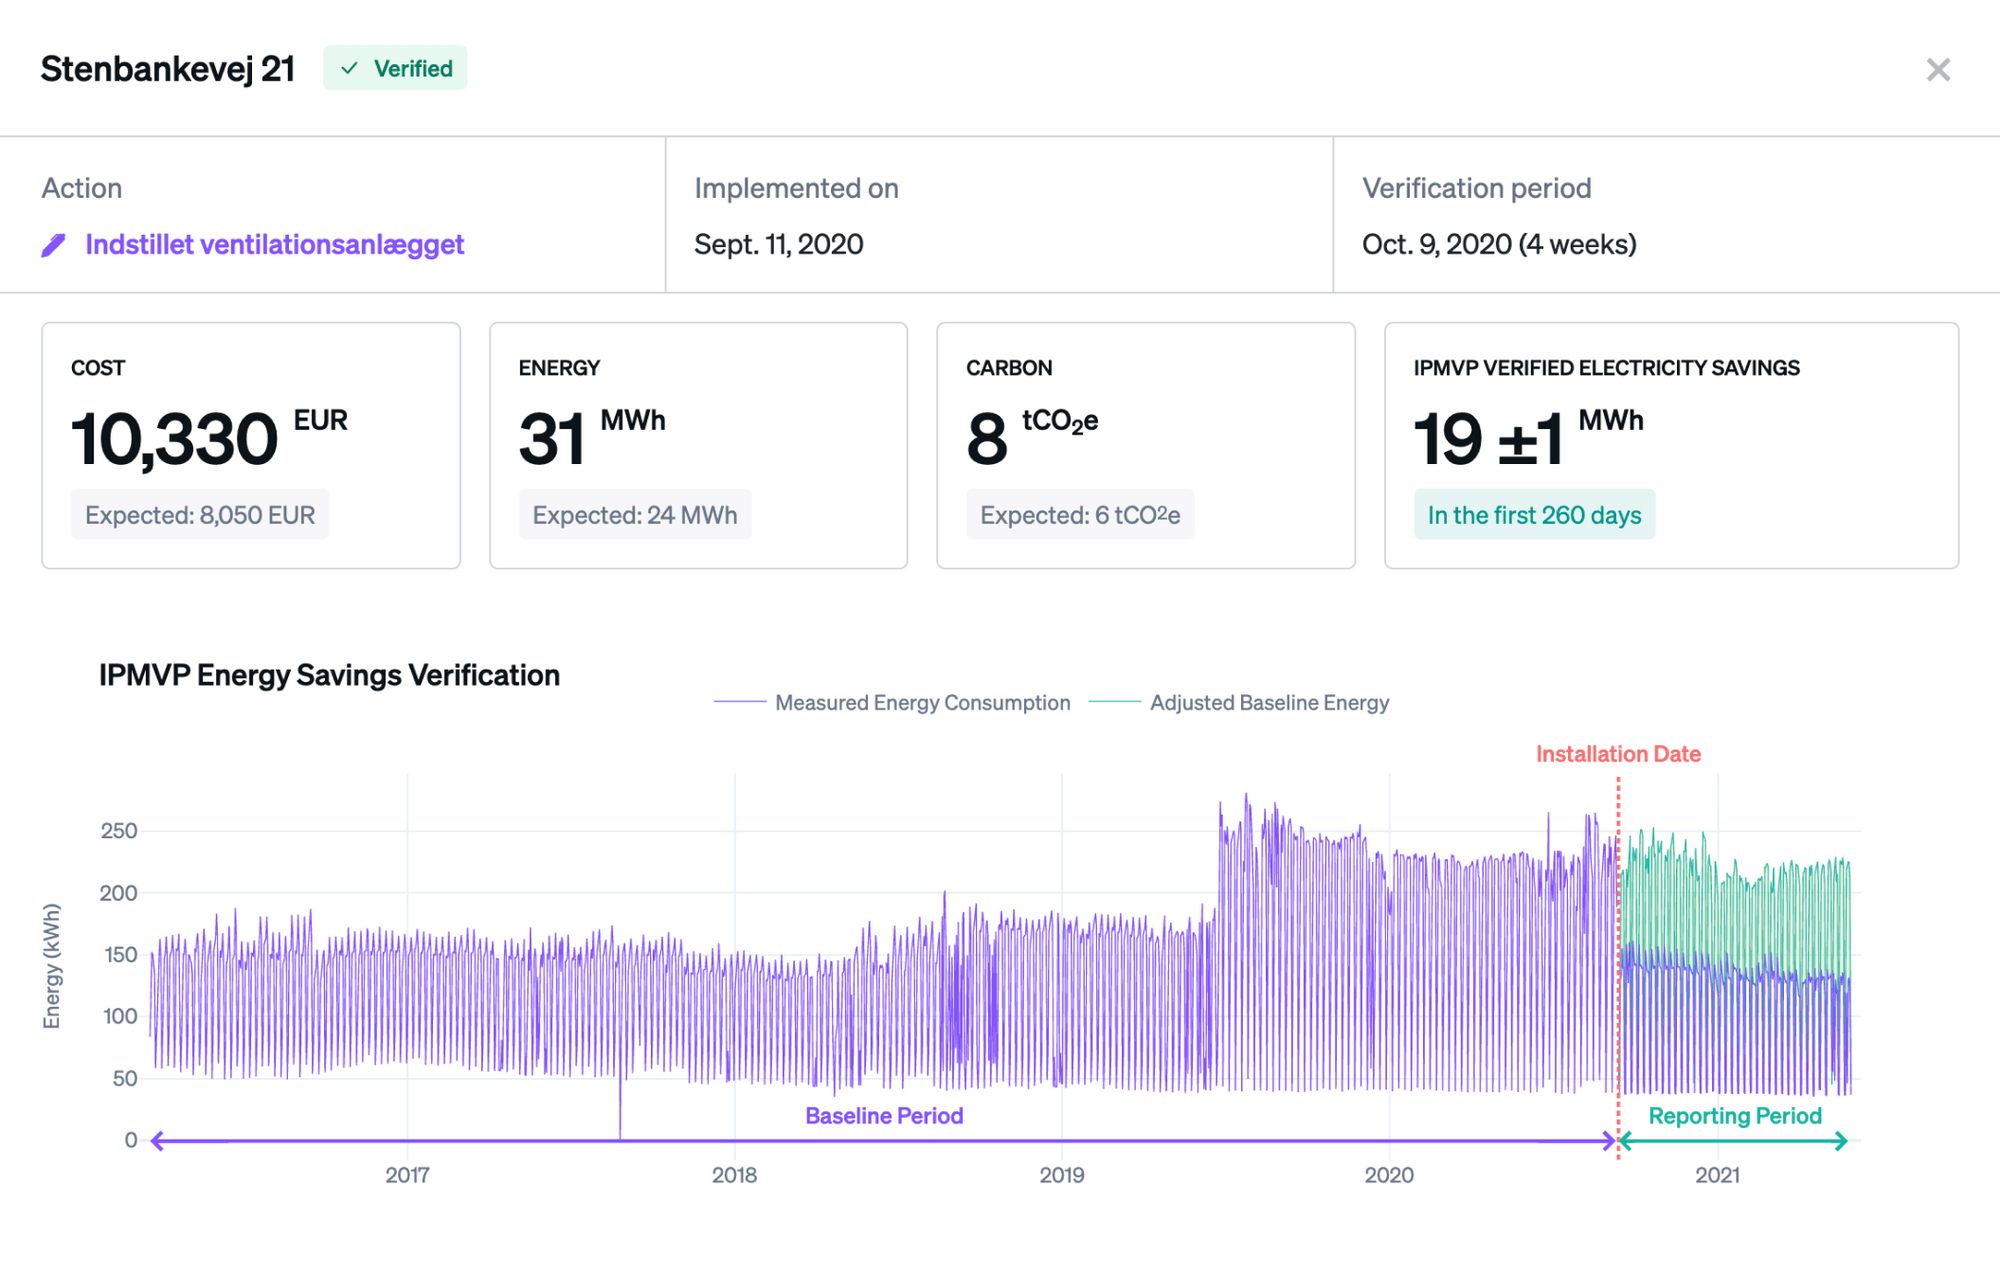Click the Baseline Period label on the chart
2000x1271 pixels.
coord(884,1116)
